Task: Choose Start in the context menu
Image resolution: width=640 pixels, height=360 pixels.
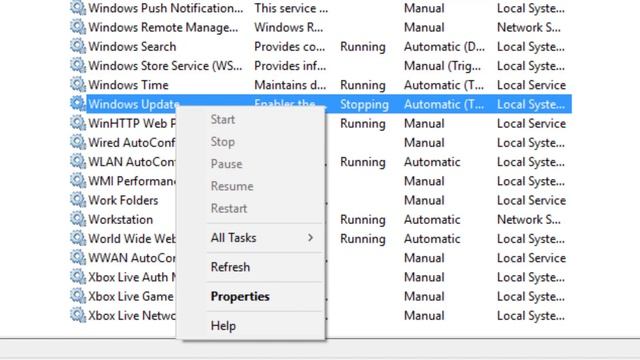Action: point(222,120)
